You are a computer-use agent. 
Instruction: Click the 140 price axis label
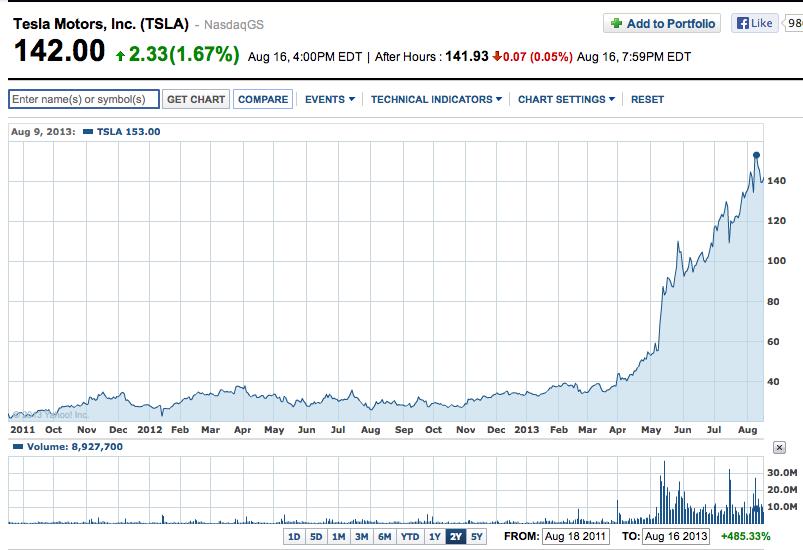pyautogui.click(x=776, y=181)
